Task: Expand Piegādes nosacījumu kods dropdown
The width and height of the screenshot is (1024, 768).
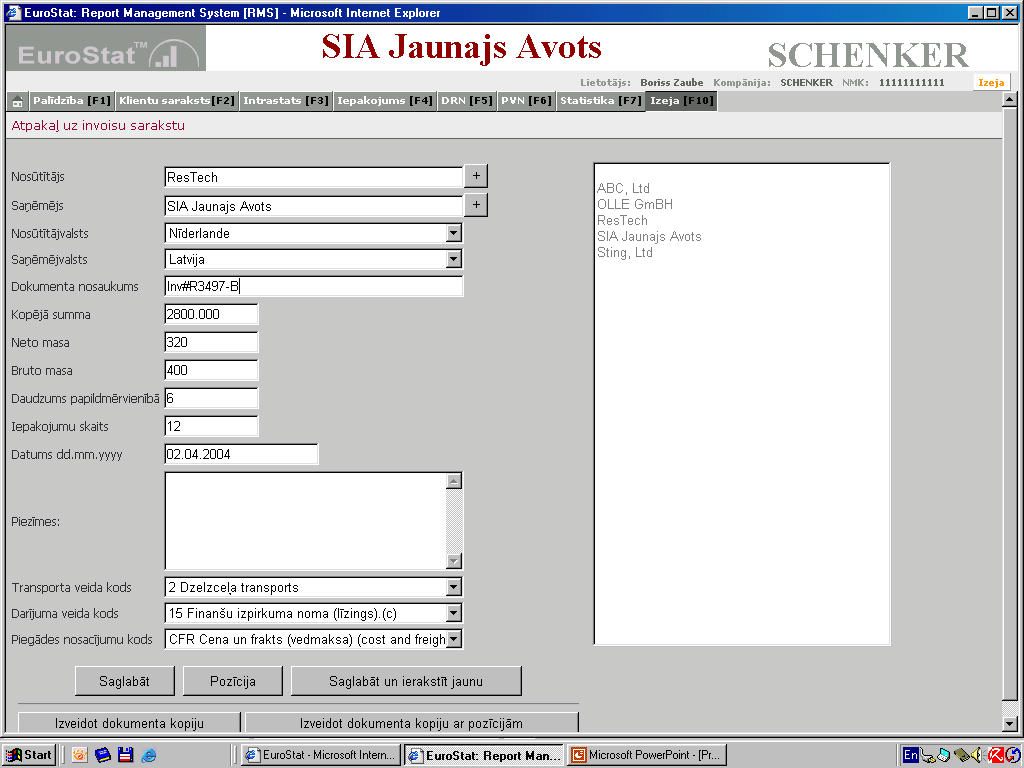Action: coord(453,639)
